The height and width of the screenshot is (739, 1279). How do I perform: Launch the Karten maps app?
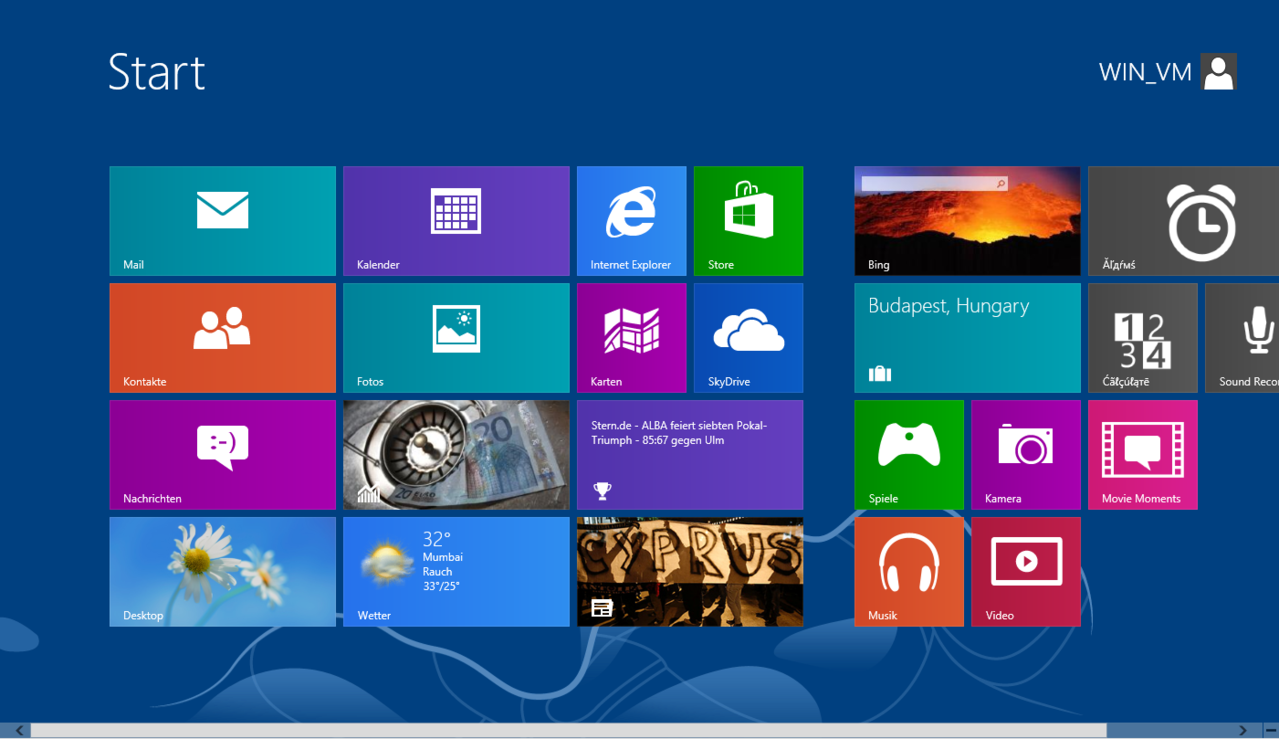coord(631,337)
